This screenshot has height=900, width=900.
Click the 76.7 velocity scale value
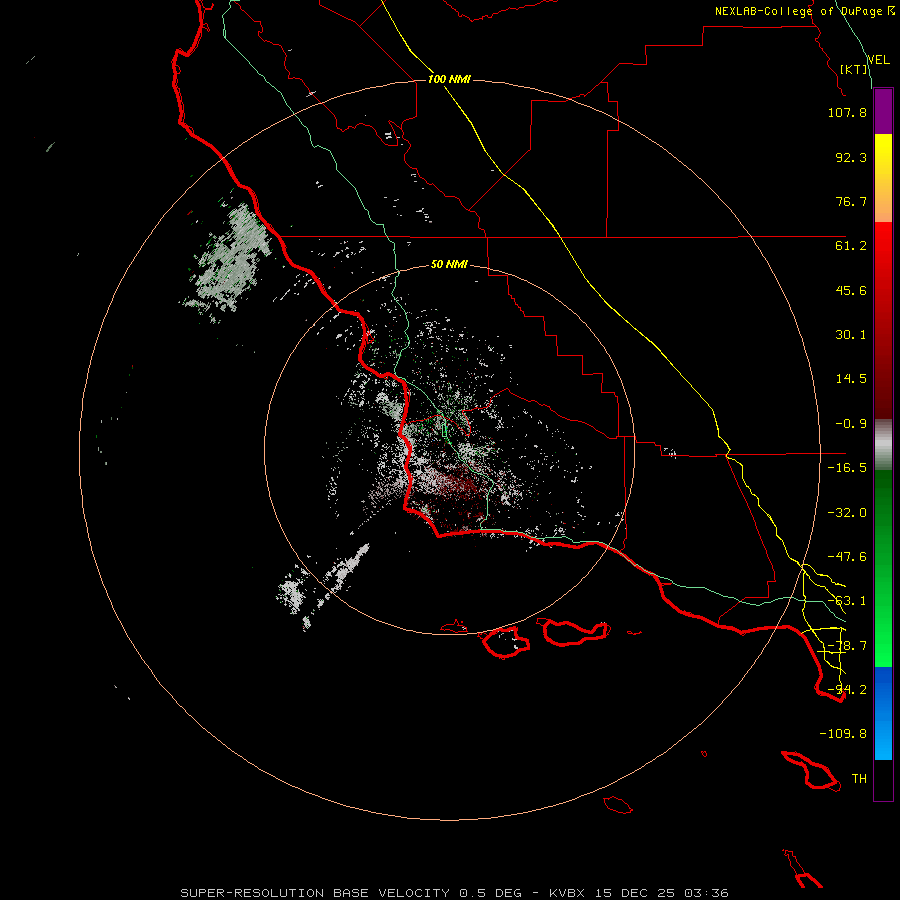(851, 201)
